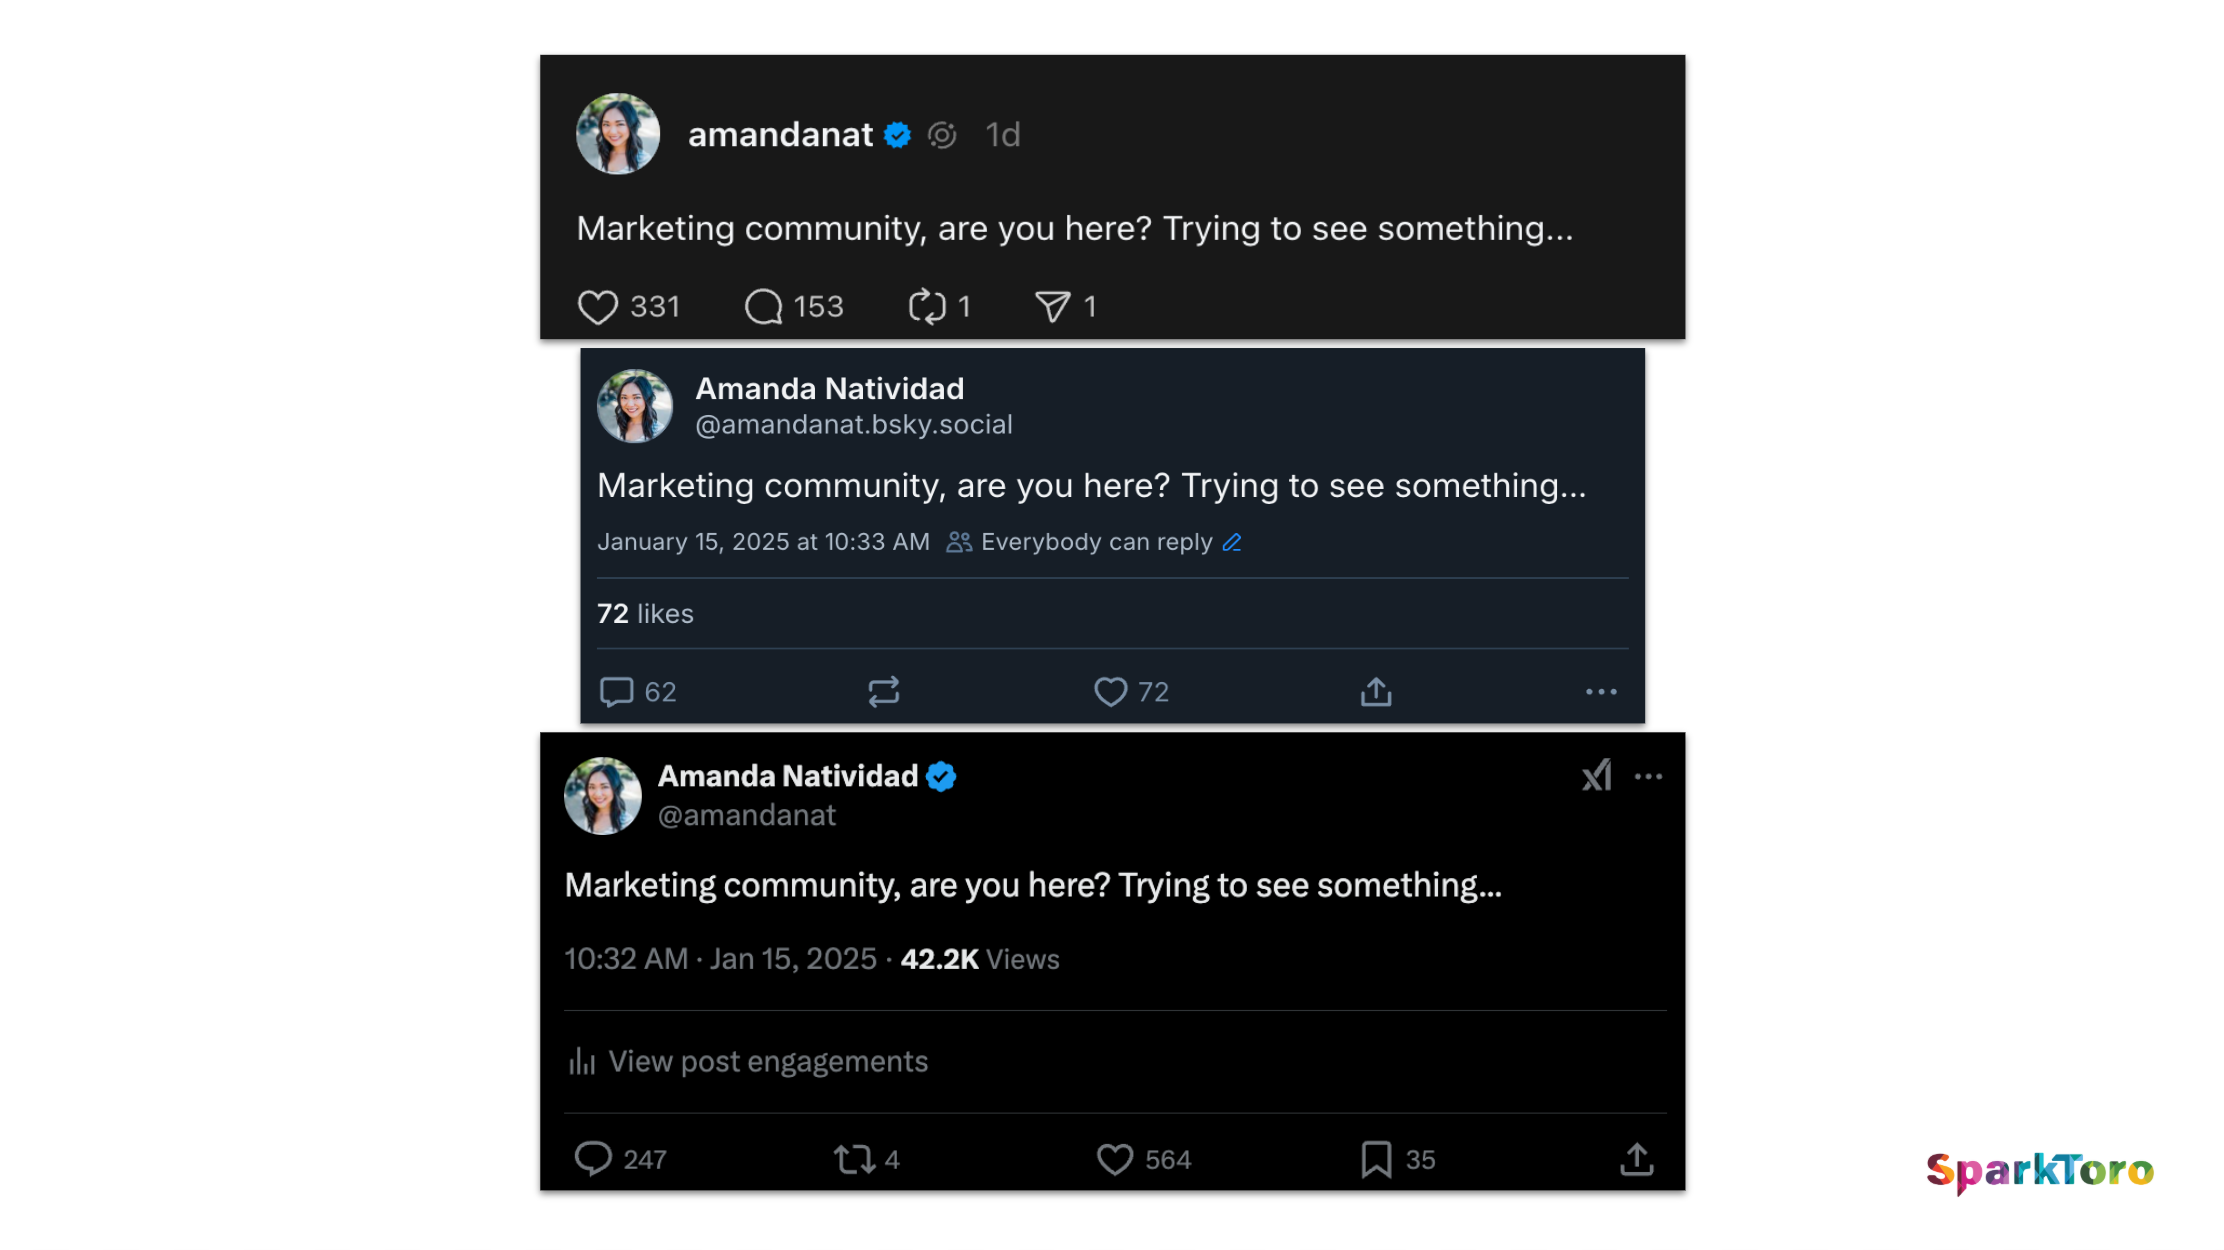Viewport: 2224px width, 1250px height.
Task: Share the Bluesky post using upload icon
Action: pos(1376,692)
